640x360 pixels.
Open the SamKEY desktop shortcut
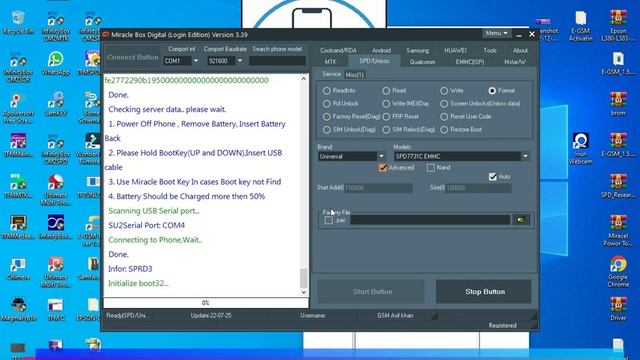point(56,104)
